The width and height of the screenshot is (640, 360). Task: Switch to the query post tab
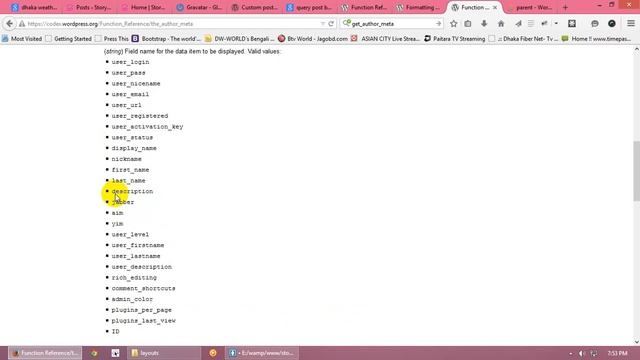(310, 7)
